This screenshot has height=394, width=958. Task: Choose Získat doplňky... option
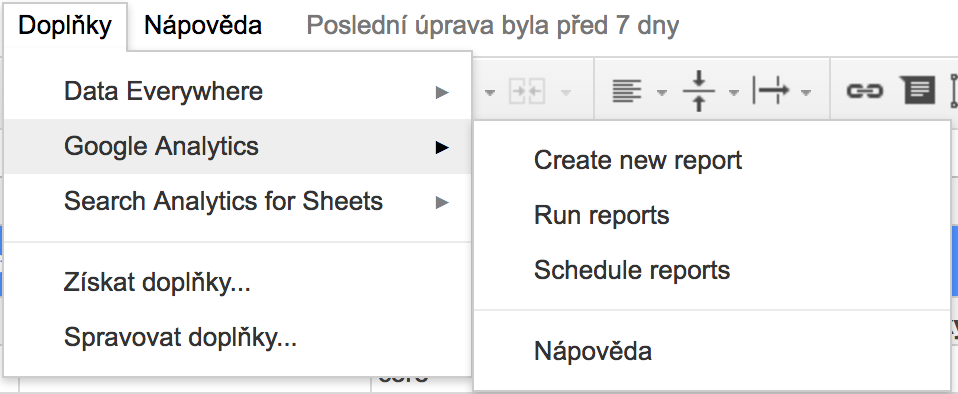point(238,283)
